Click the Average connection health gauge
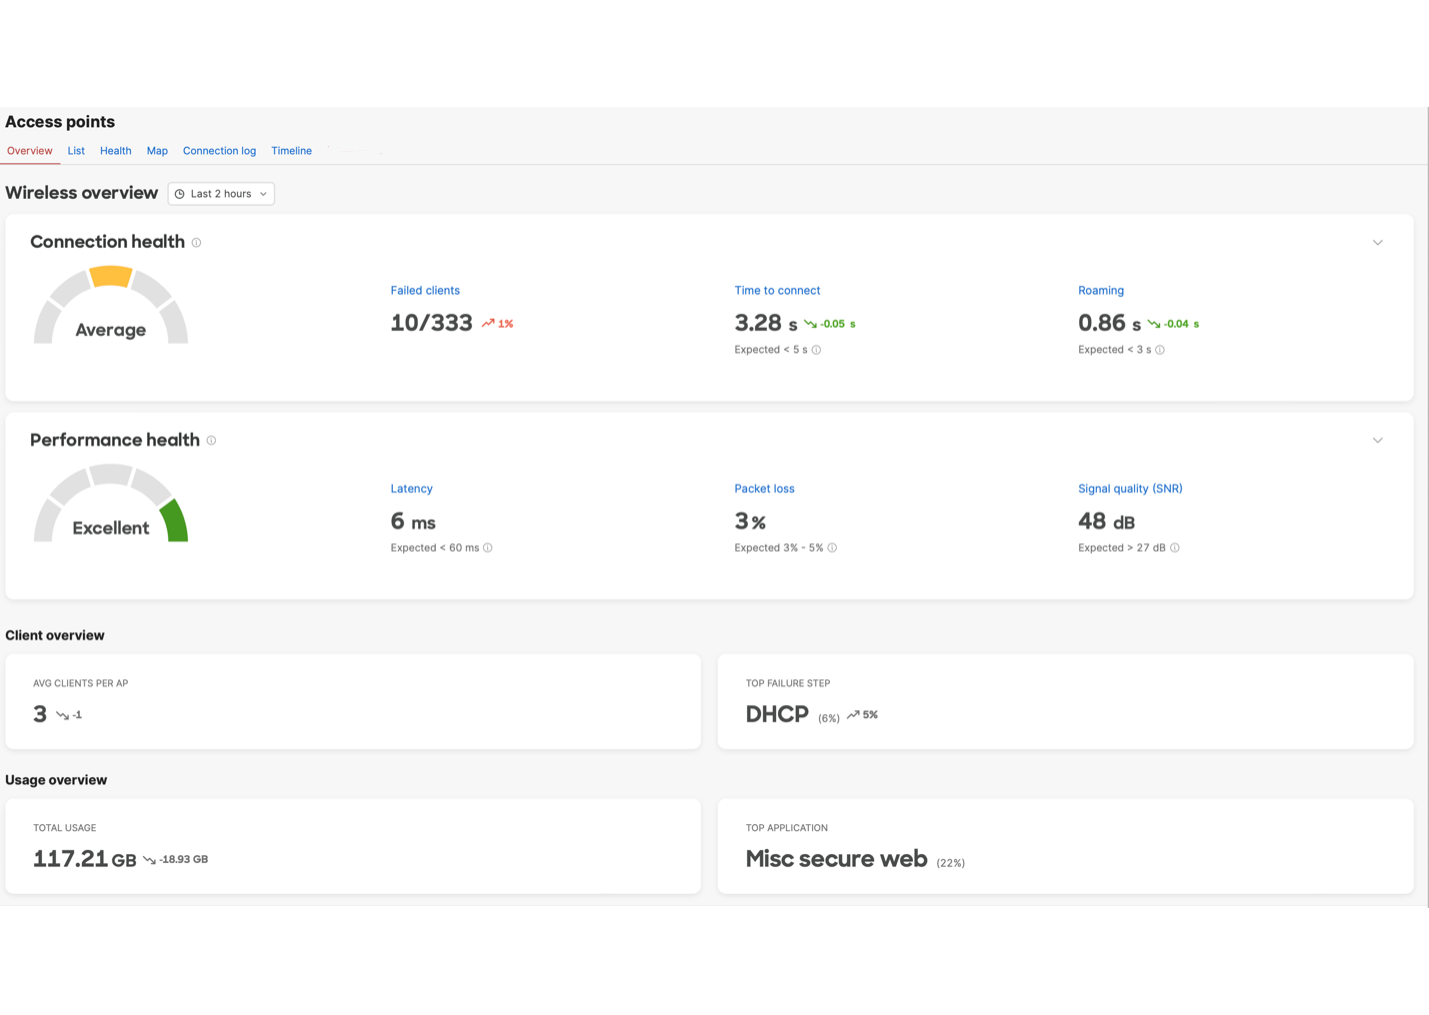Screen dimensions: 1429x1015 pyautogui.click(x=110, y=305)
